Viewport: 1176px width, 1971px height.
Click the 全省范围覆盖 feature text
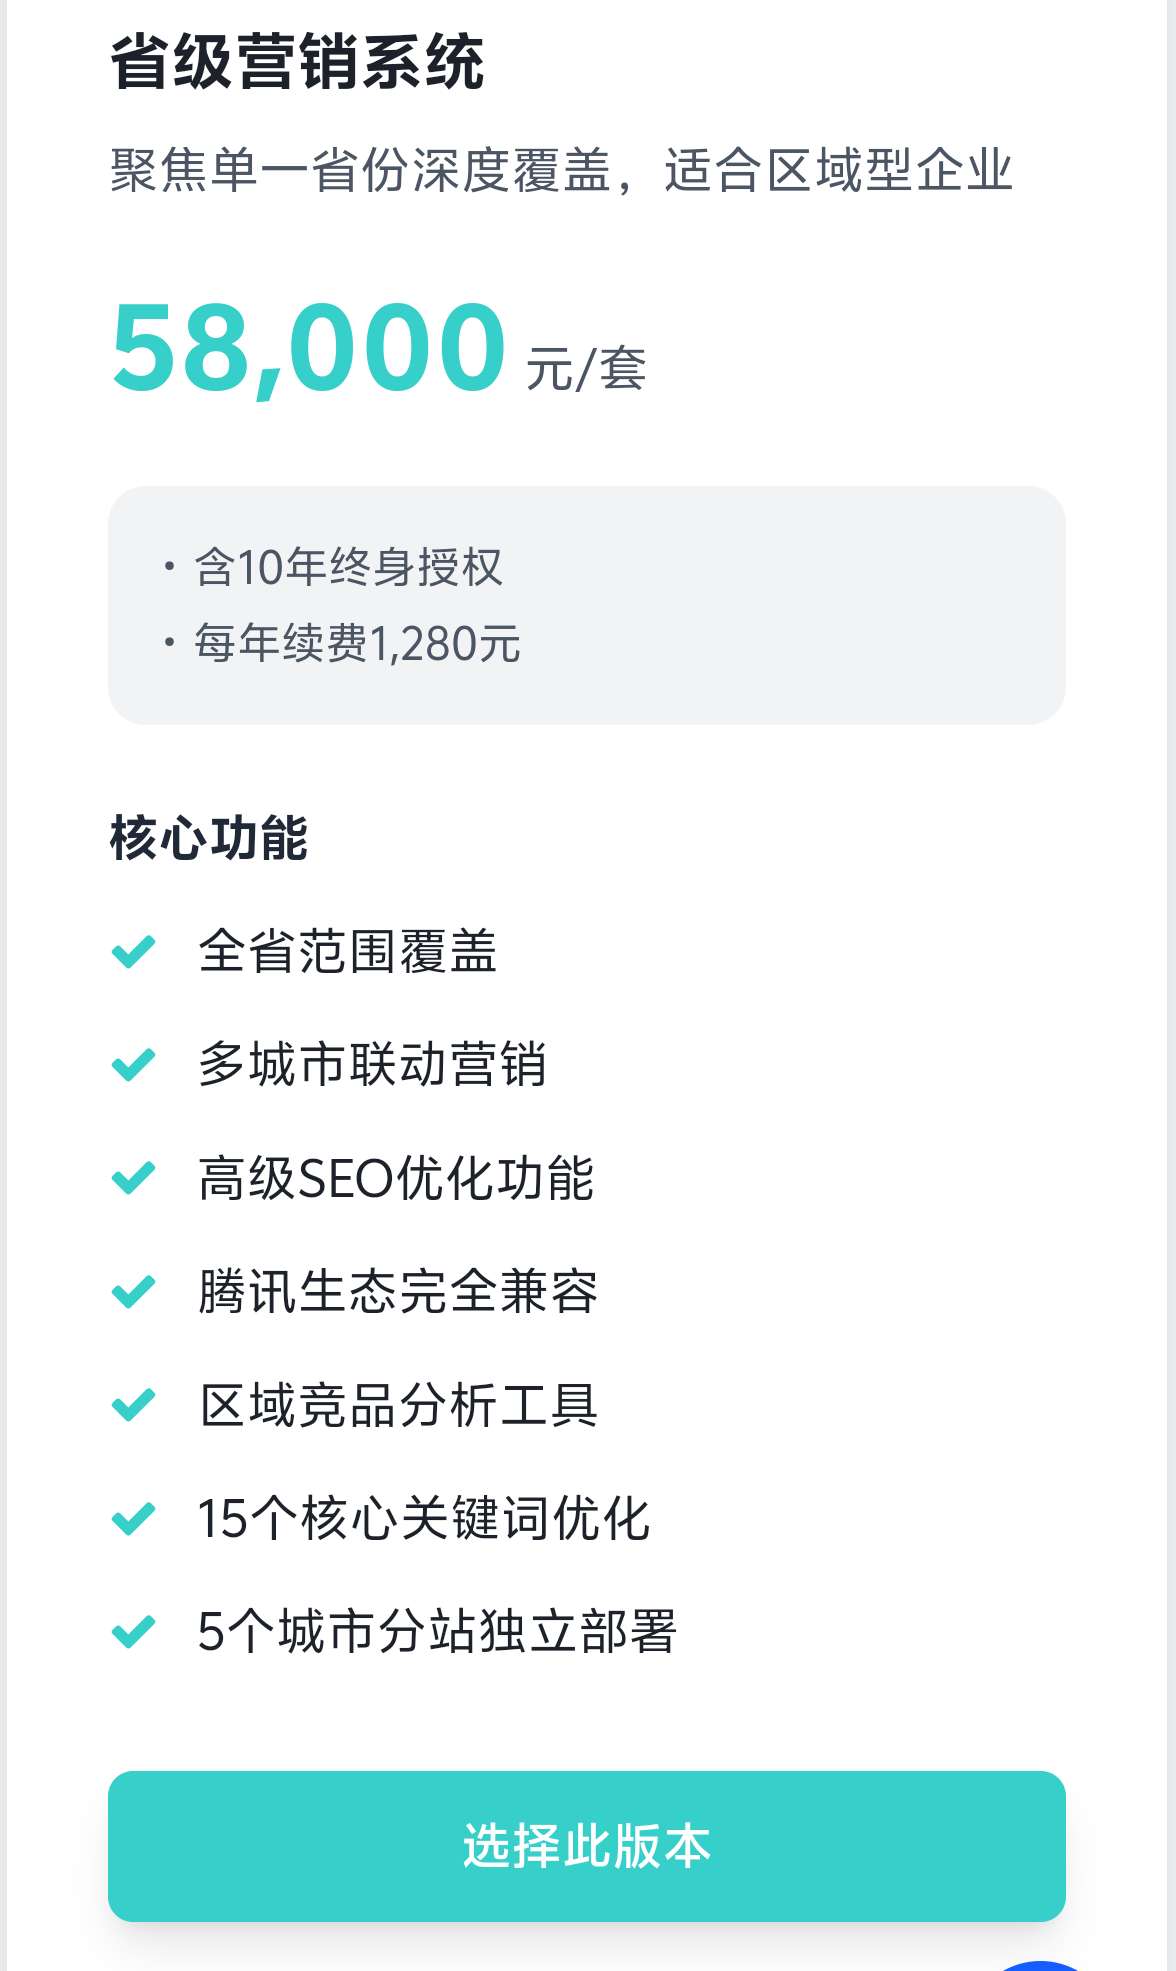click(348, 951)
